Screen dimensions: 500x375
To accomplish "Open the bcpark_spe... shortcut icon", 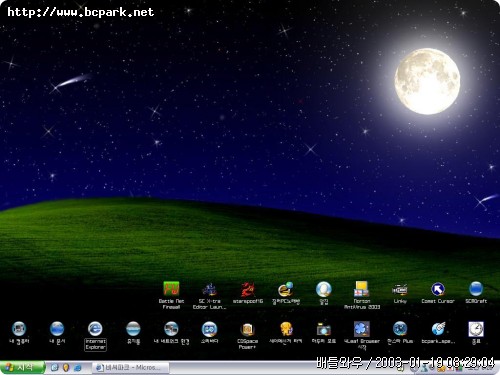I will pos(438,329).
